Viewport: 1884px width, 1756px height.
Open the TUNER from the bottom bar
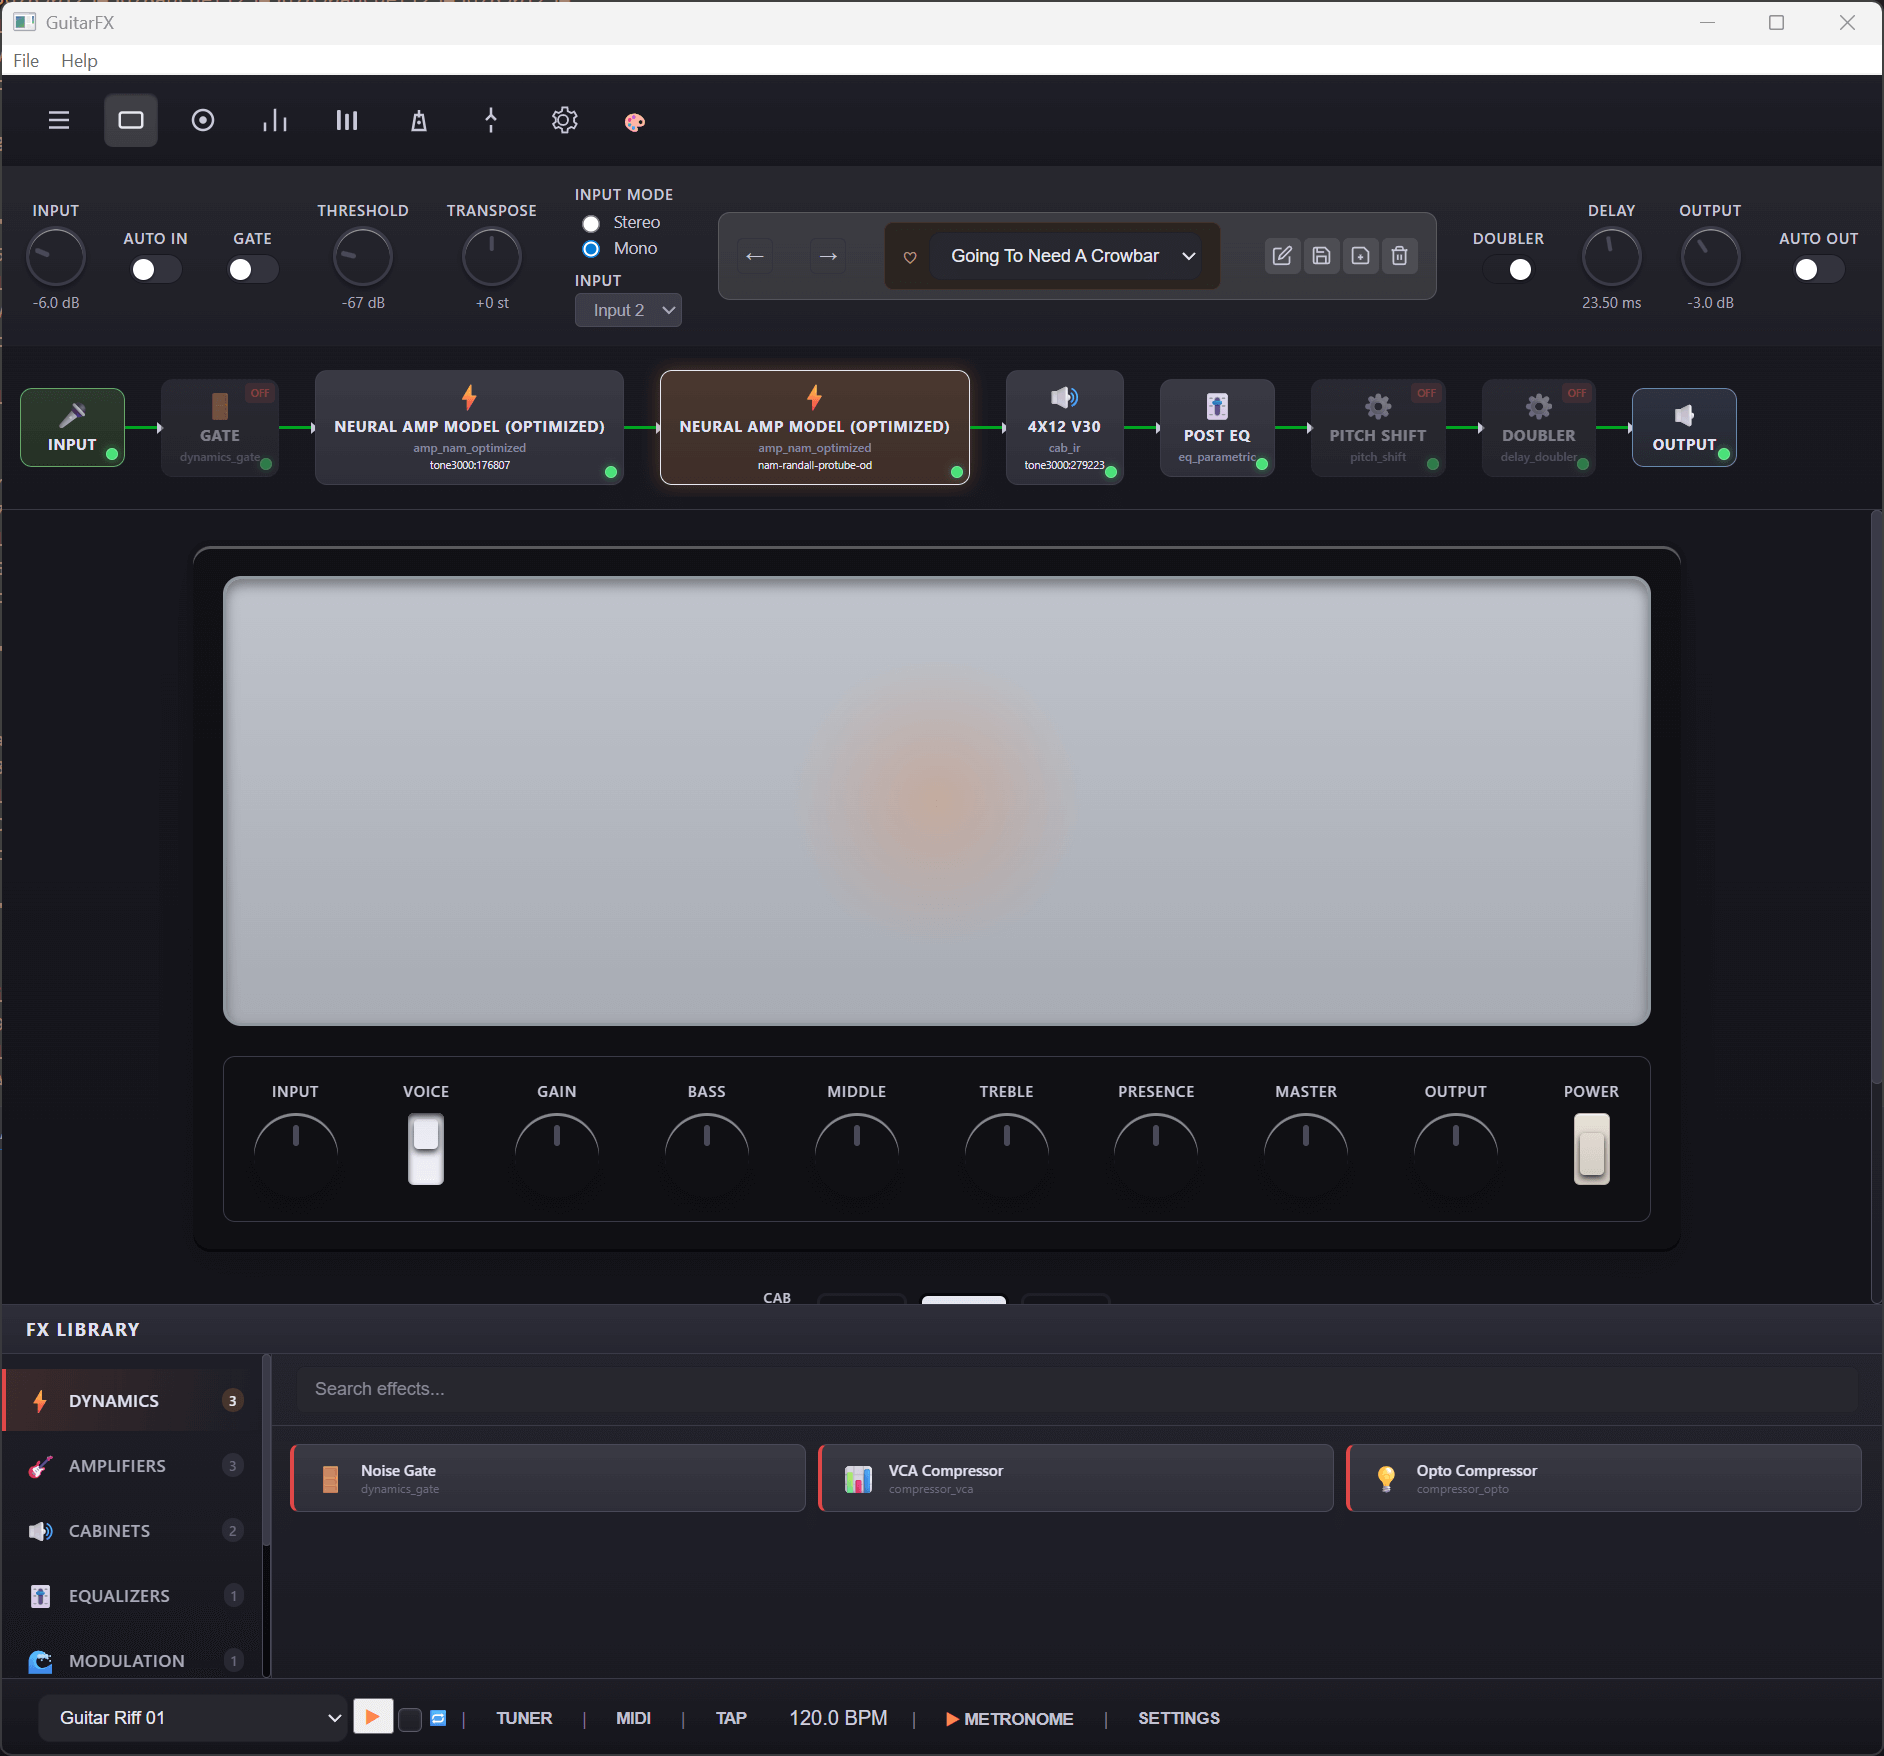click(x=524, y=1717)
